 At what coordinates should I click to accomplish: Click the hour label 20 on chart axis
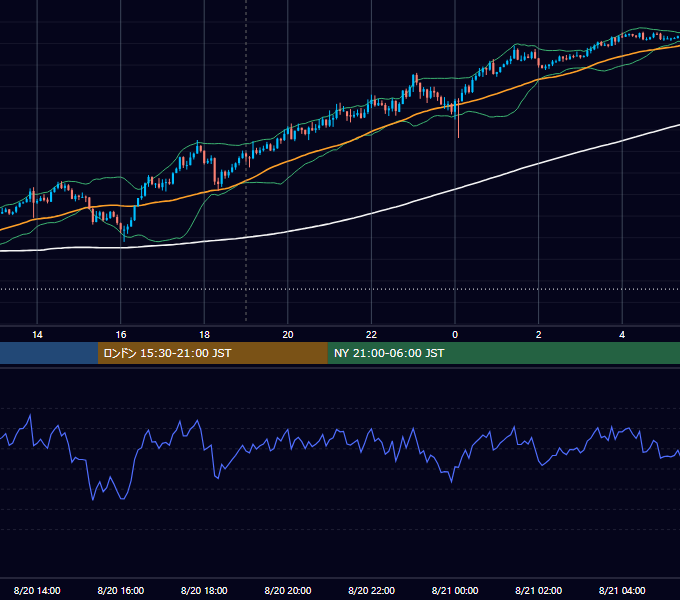pyautogui.click(x=288, y=335)
